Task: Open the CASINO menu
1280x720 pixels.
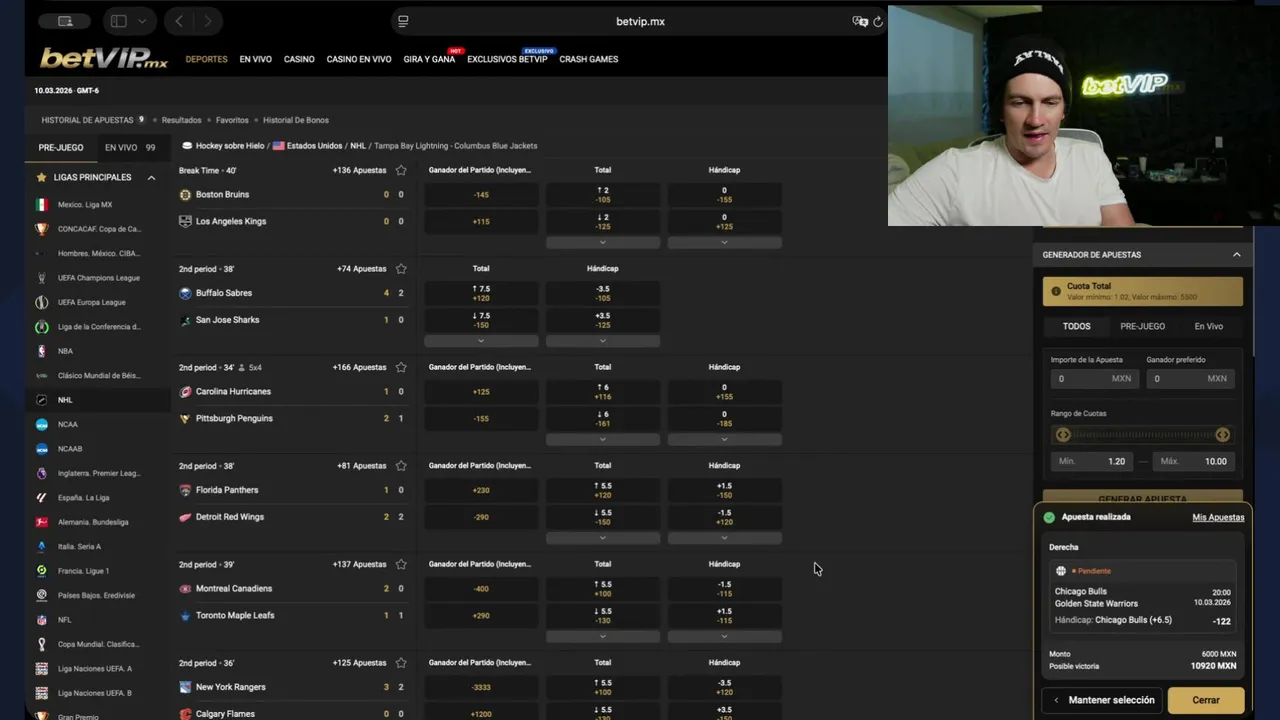Action: tap(299, 59)
